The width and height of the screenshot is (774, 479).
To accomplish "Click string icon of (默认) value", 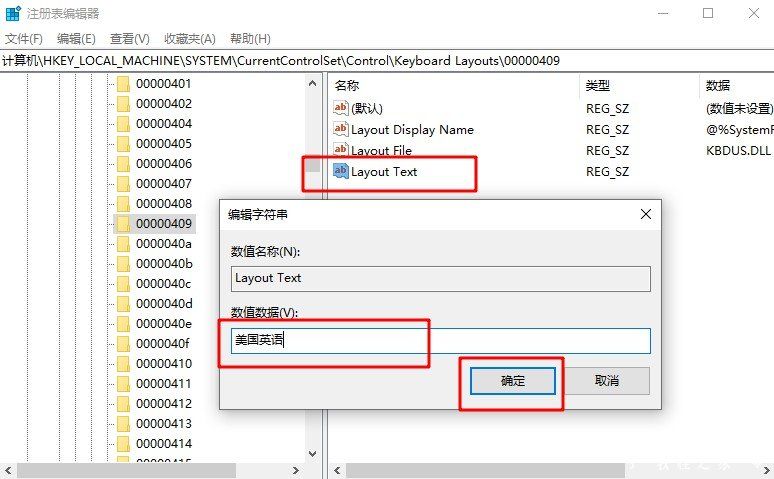I will tap(341, 108).
